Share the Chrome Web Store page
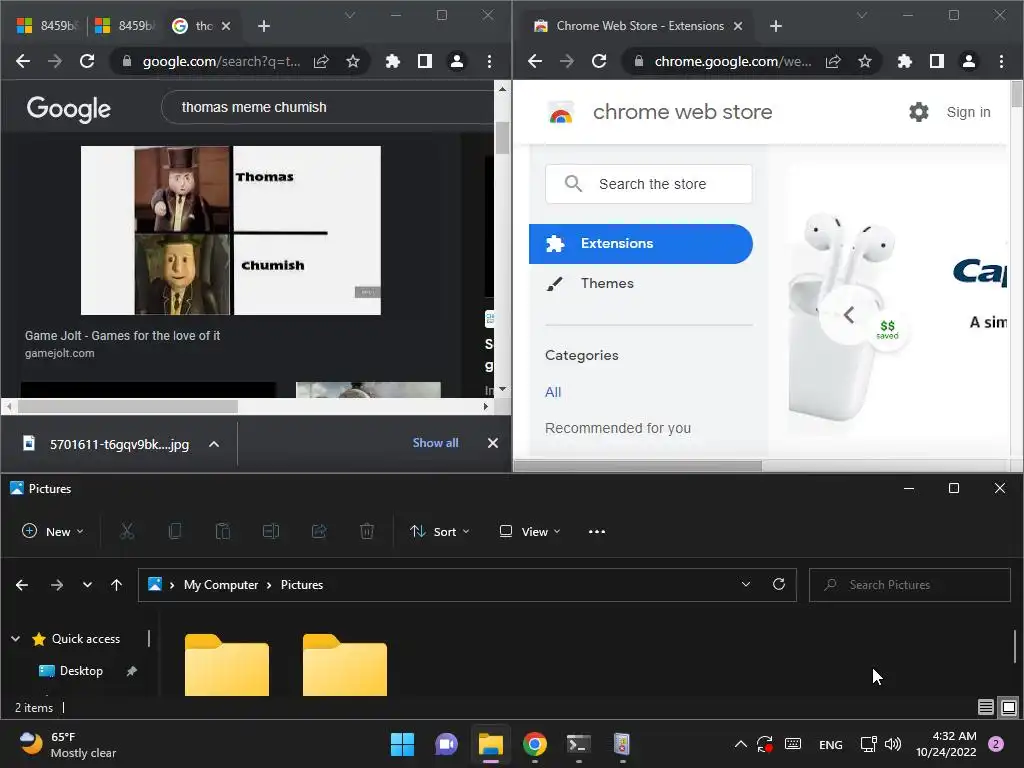This screenshot has width=1024, height=768. (x=833, y=61)
